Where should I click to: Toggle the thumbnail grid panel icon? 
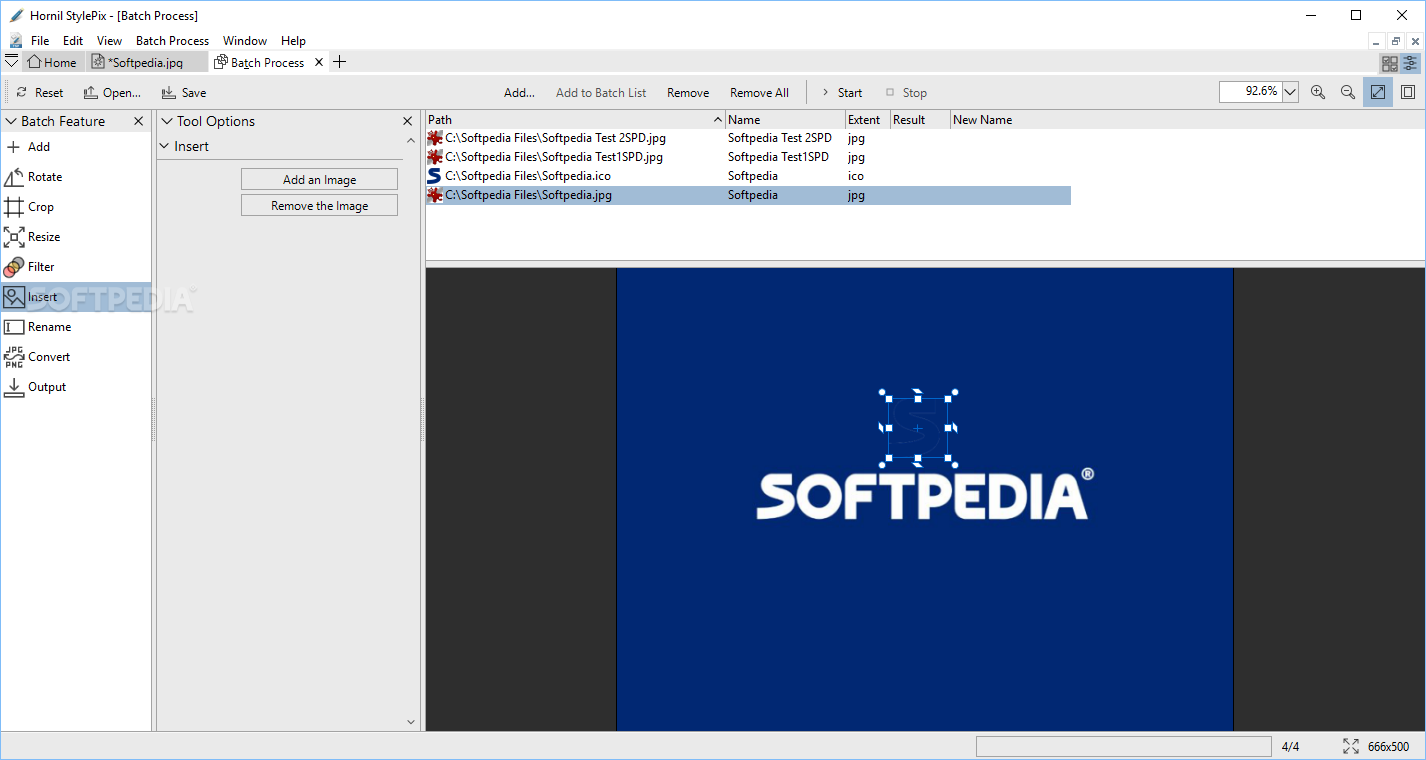pyautogui.click(x=1389, y=63)
